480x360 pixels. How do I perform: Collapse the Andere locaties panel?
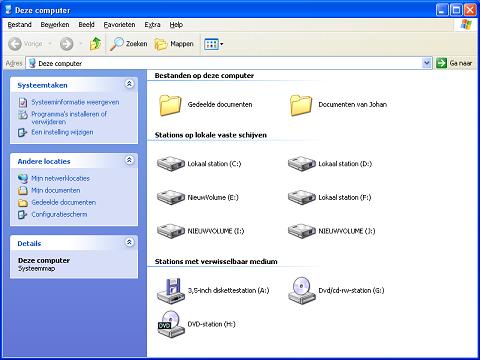(x=129, y=160)
